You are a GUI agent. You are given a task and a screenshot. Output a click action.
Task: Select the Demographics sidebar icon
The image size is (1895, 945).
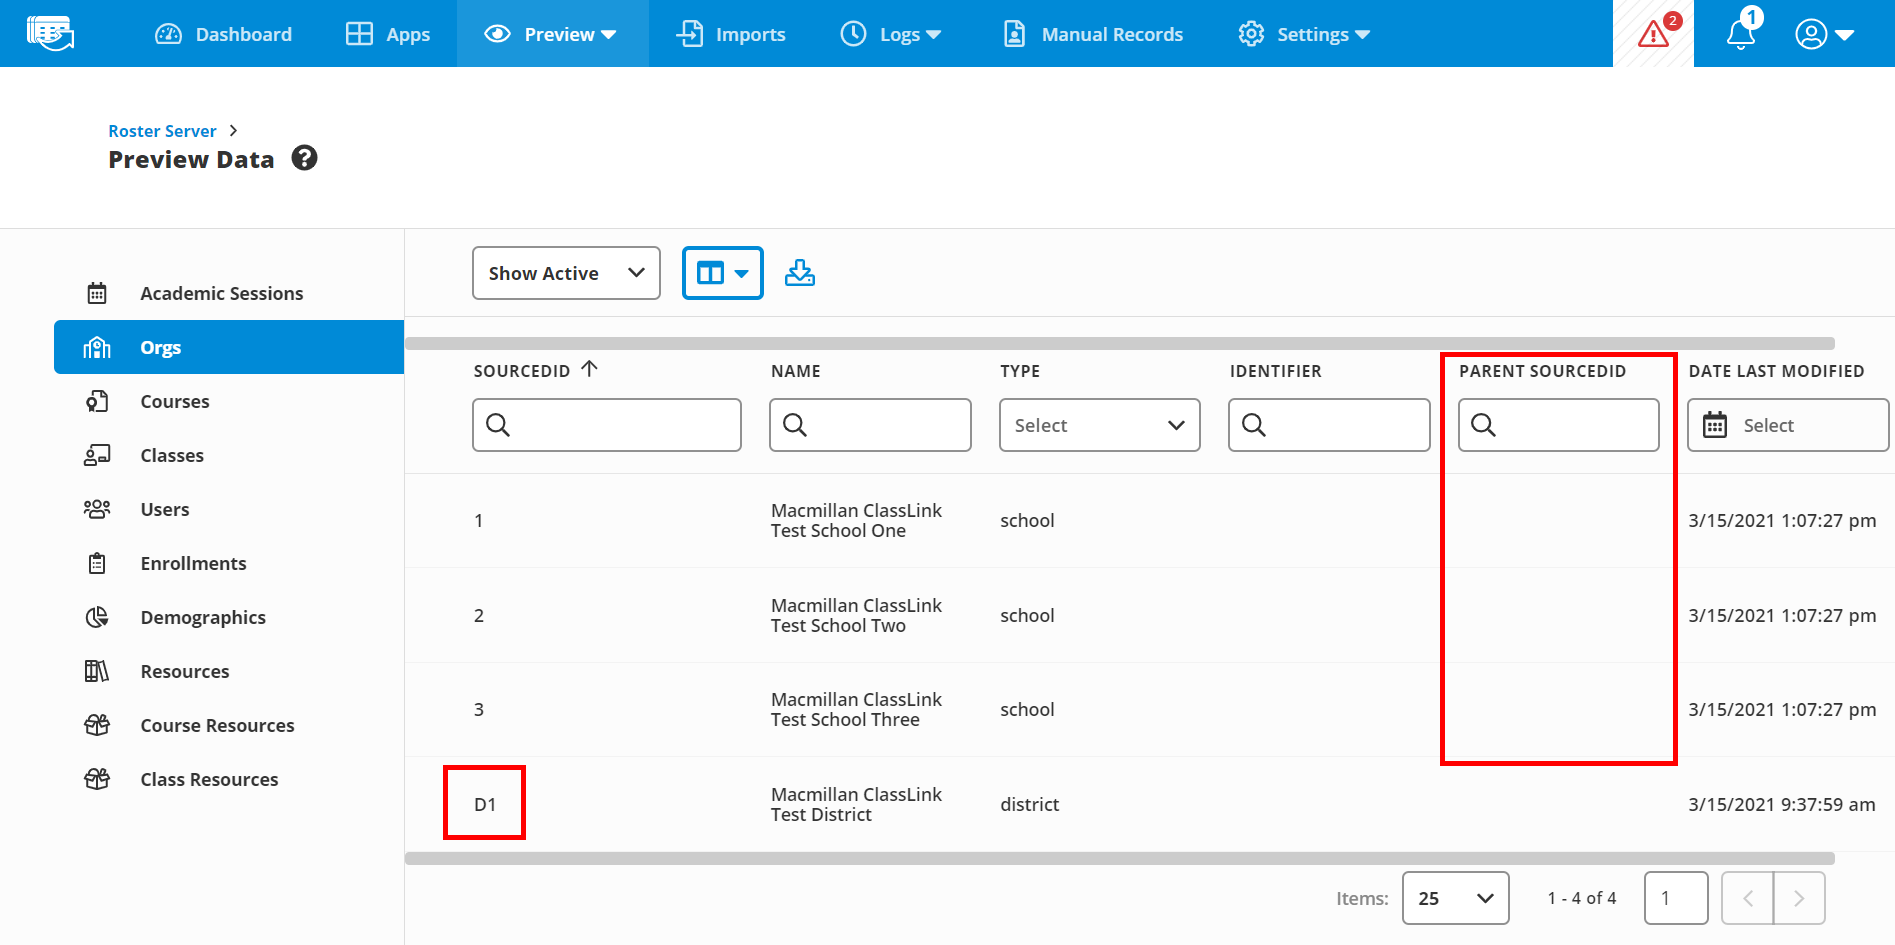[x=97, y=617]
